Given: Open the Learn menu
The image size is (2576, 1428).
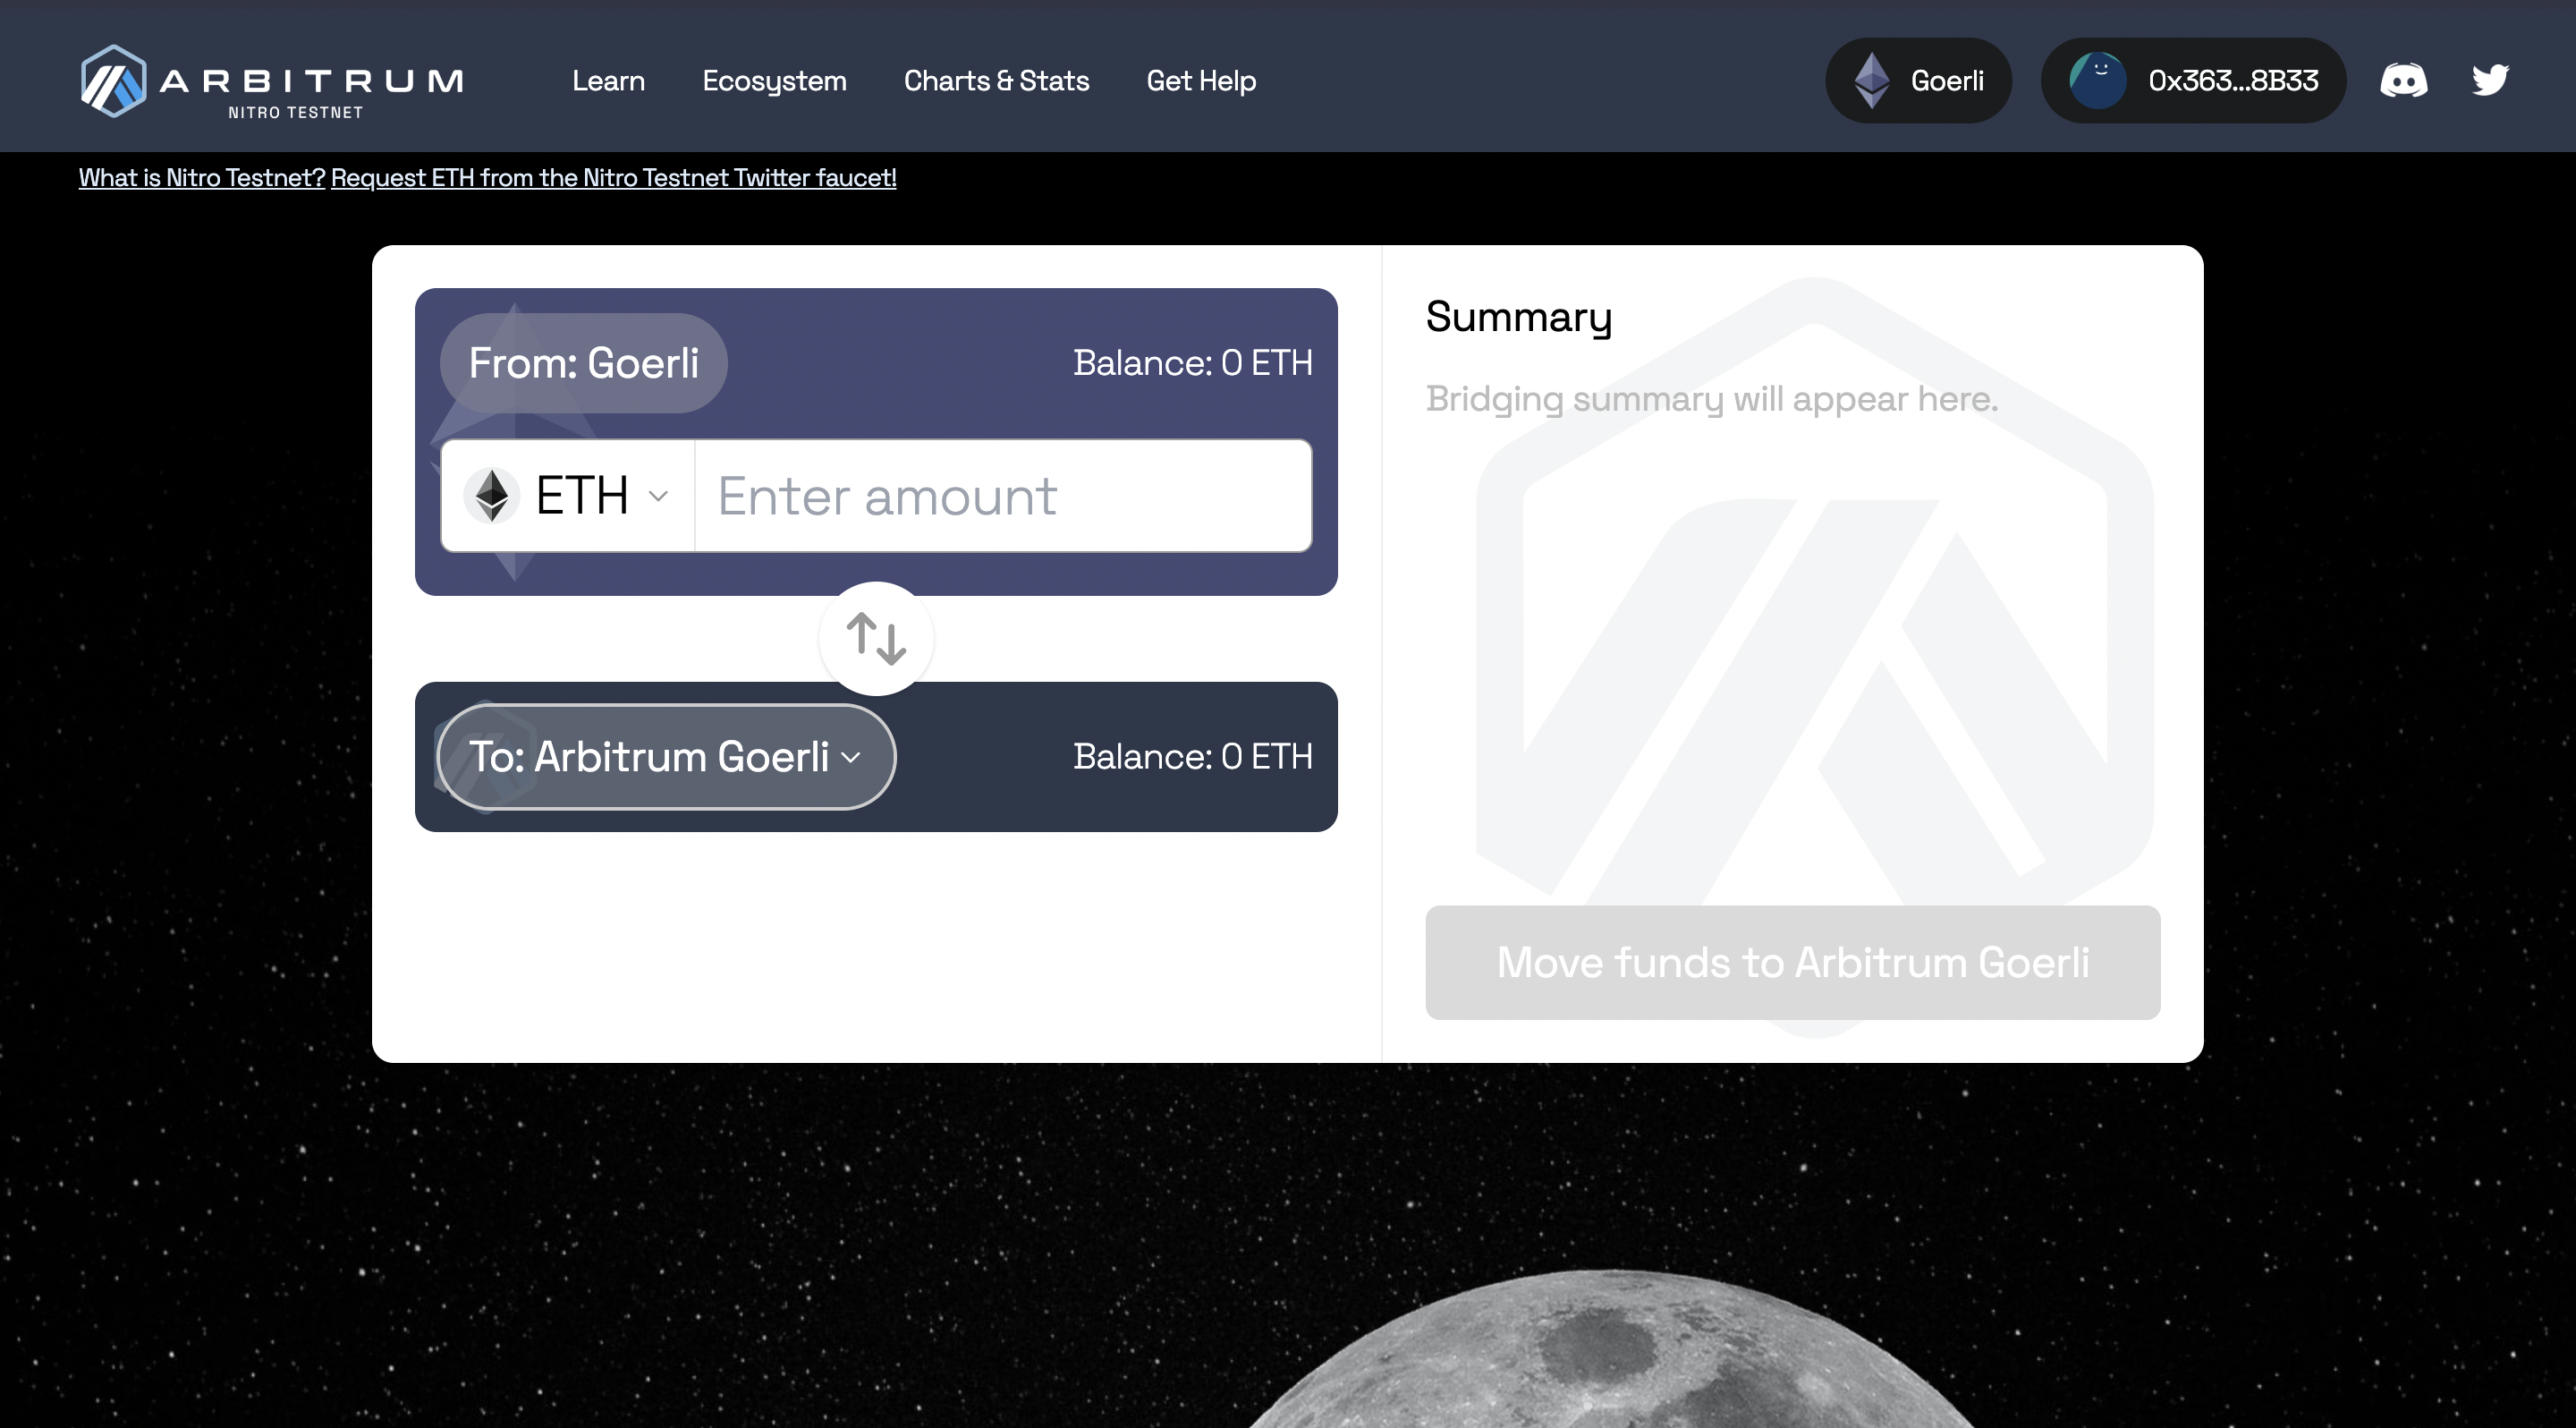Looking at the screenshot, I should point(608,80).
